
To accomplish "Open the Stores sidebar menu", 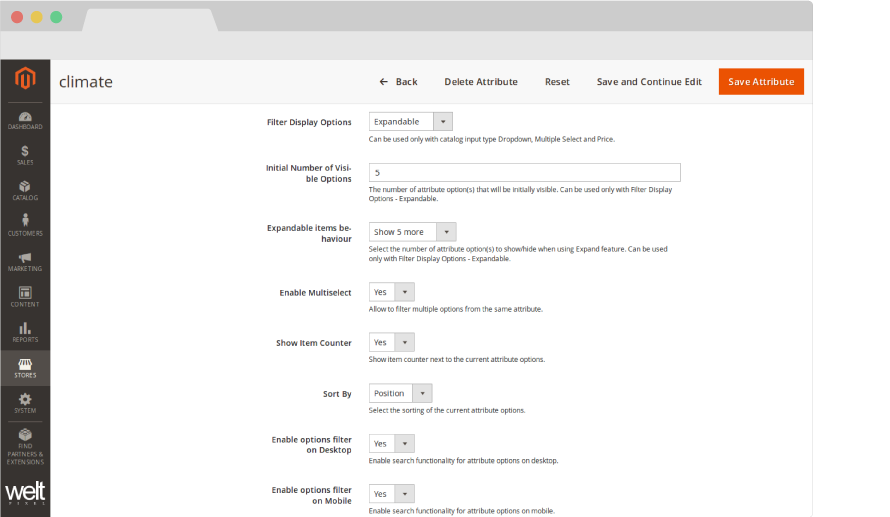I will (x=25, y=368).
